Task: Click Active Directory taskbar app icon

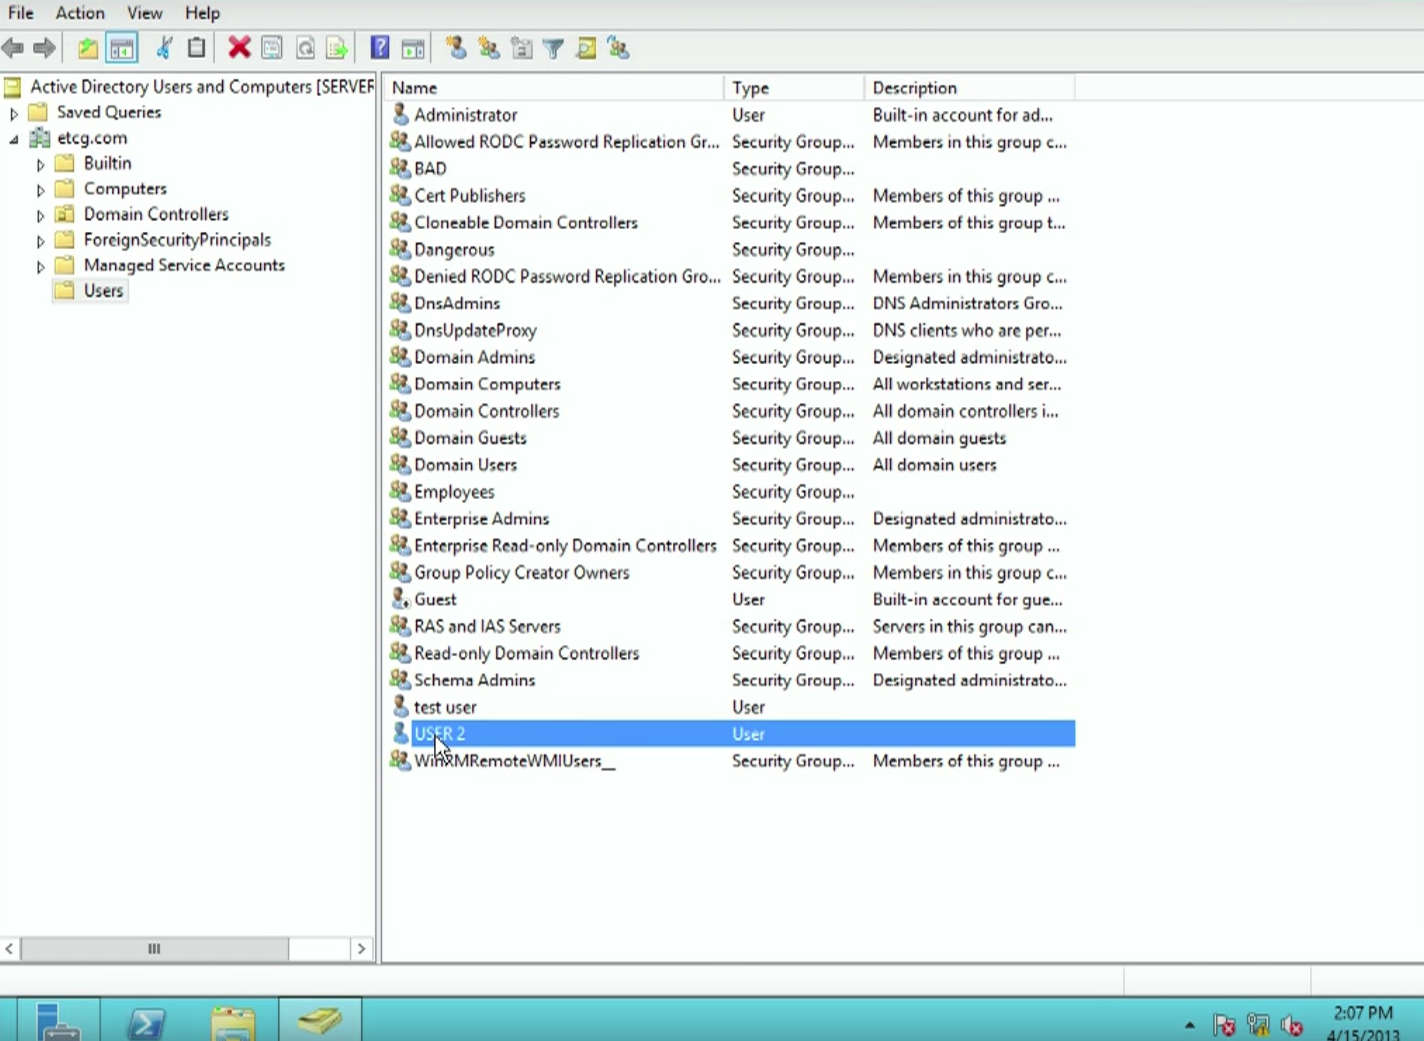Action: click(320, 1021)
